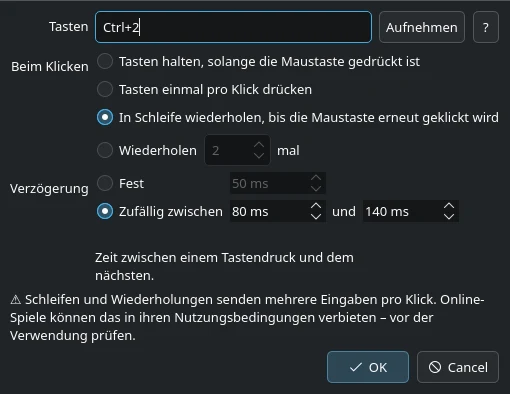
Task: Click the 'Verzögerung' label
Action: tap(49, 189)
